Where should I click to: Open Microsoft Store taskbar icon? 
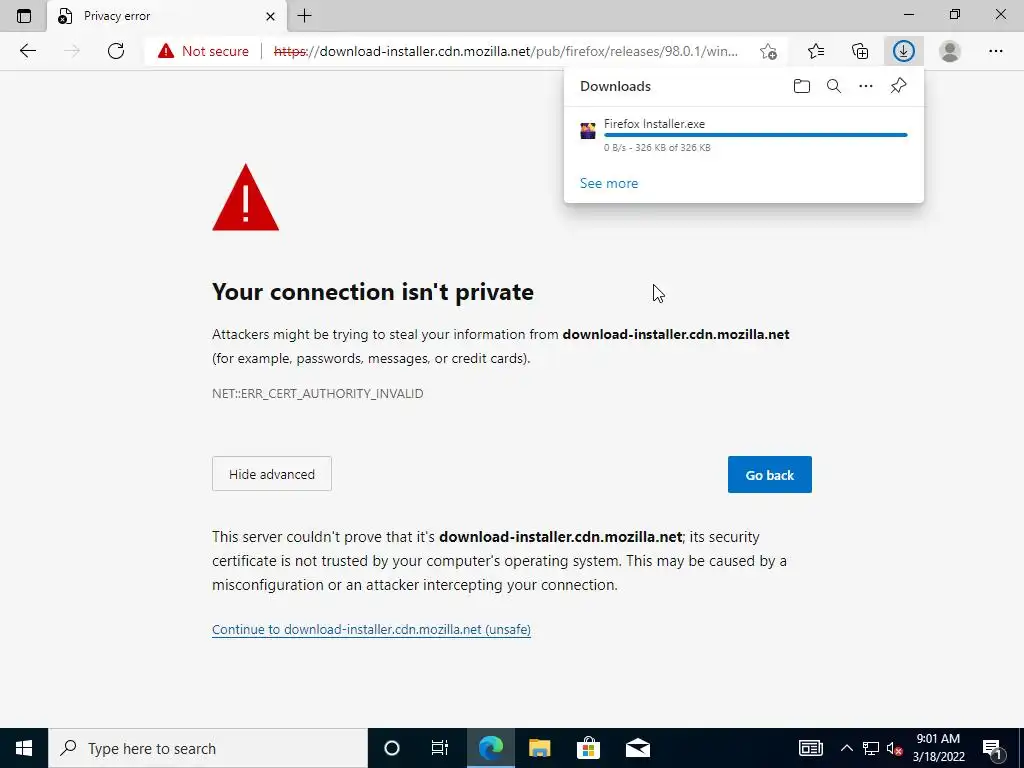pyautogui.click(x=588, y=748)
